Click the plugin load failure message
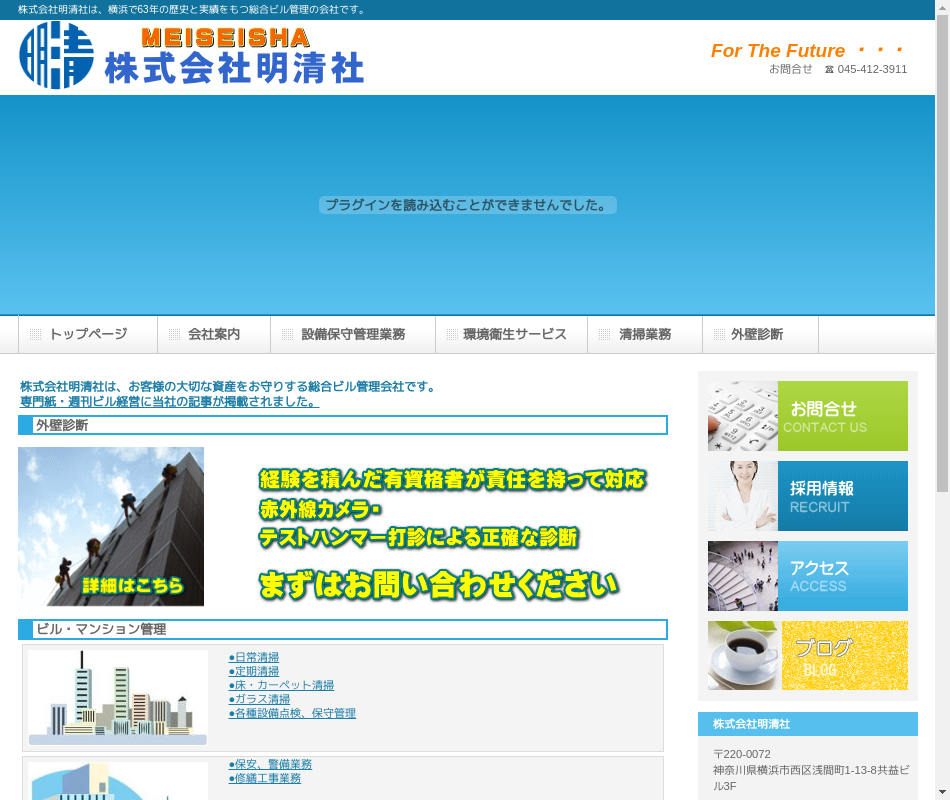Image resolution: width=950 pixels, height=800 pixels. [x=468, y=205]
